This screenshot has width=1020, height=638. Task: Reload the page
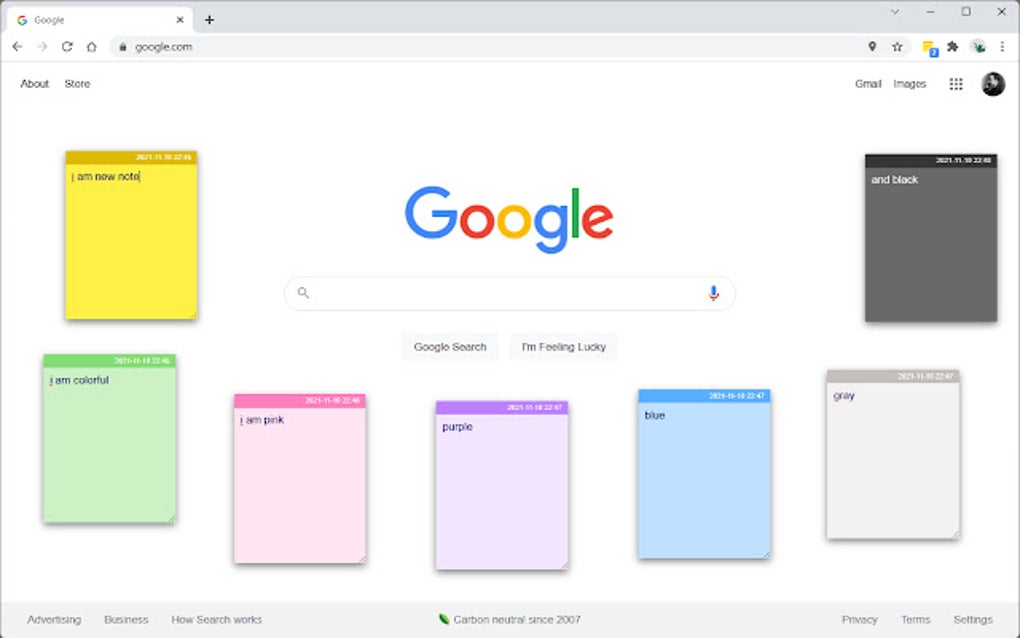click(x=67, y=46)
